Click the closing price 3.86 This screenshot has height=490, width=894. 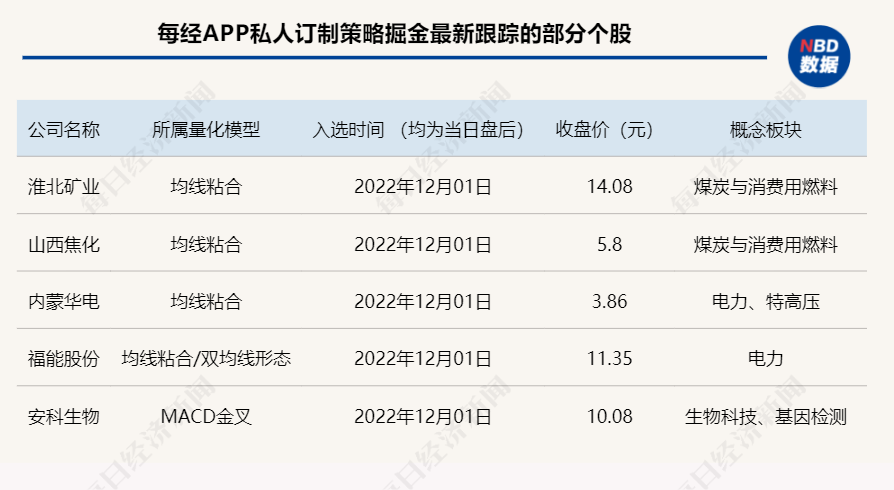click(x=609, y=301)
